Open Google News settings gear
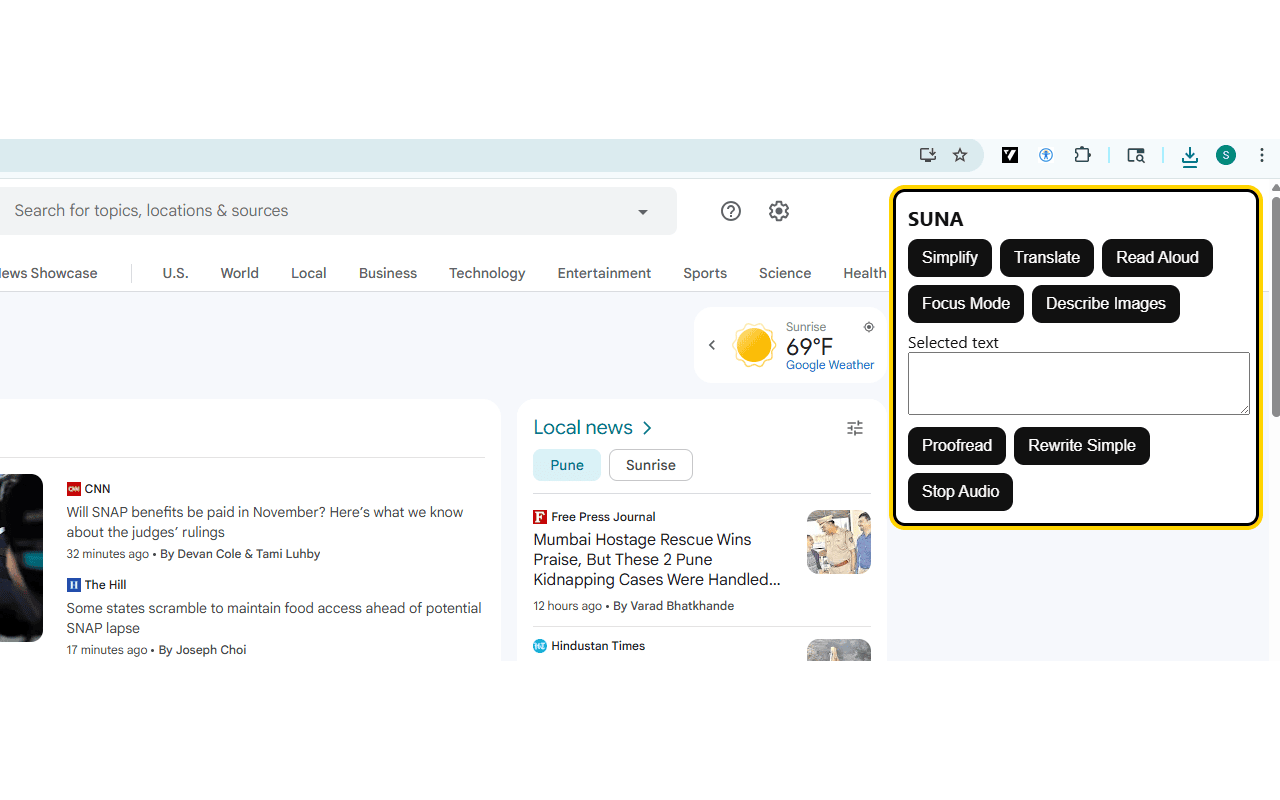This screenshot has height=800, width=1280. click(x=779, y=211)
